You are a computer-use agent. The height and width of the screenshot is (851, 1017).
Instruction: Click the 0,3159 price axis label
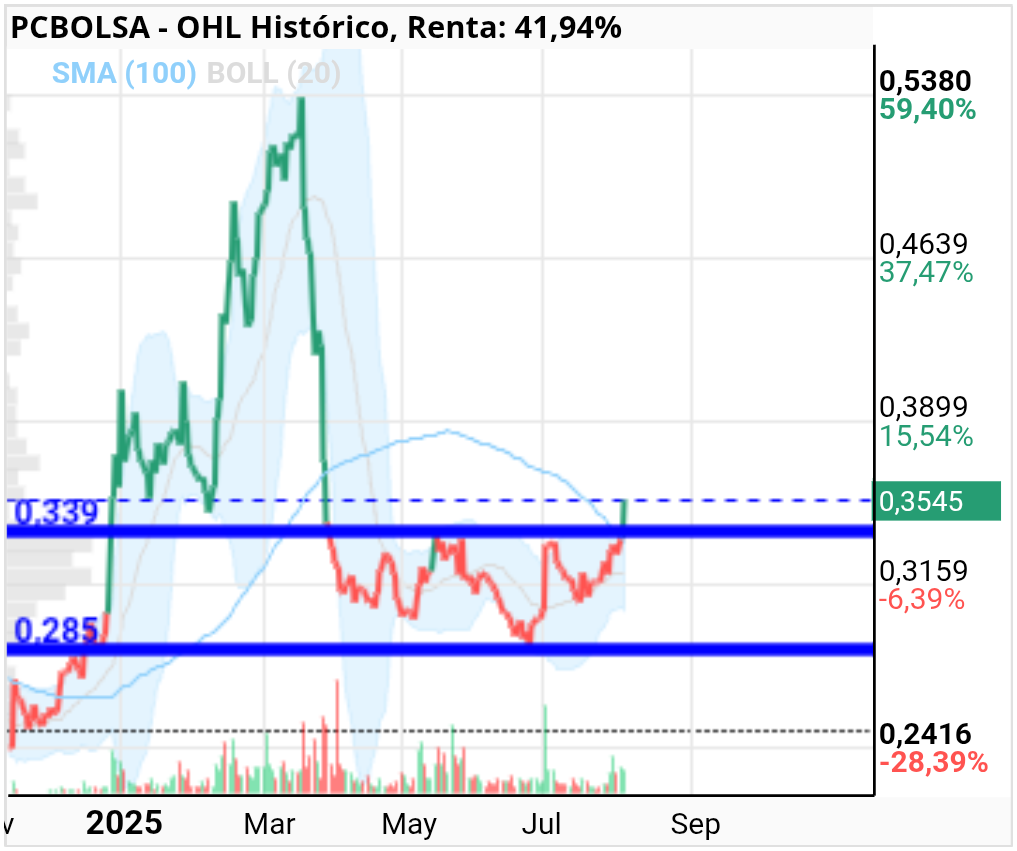tap(924, 571)
